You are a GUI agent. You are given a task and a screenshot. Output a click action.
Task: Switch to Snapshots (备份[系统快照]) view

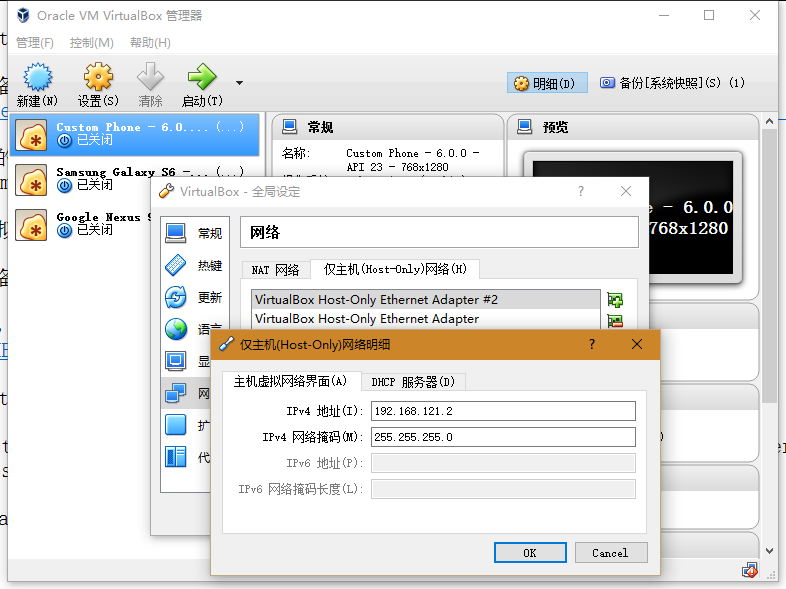coord(672,83)
